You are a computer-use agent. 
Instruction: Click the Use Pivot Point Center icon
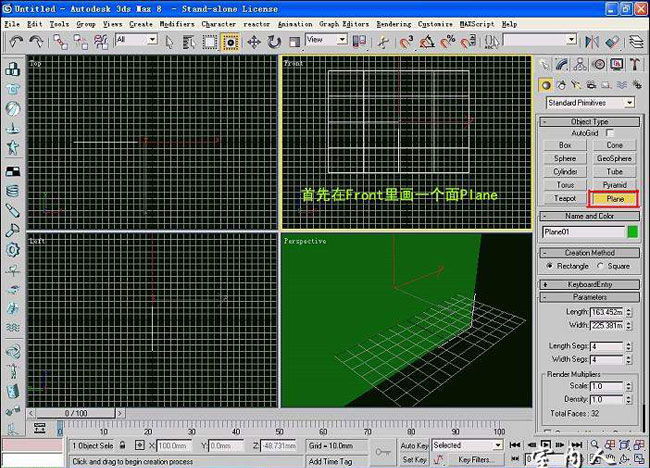(359, 41)
